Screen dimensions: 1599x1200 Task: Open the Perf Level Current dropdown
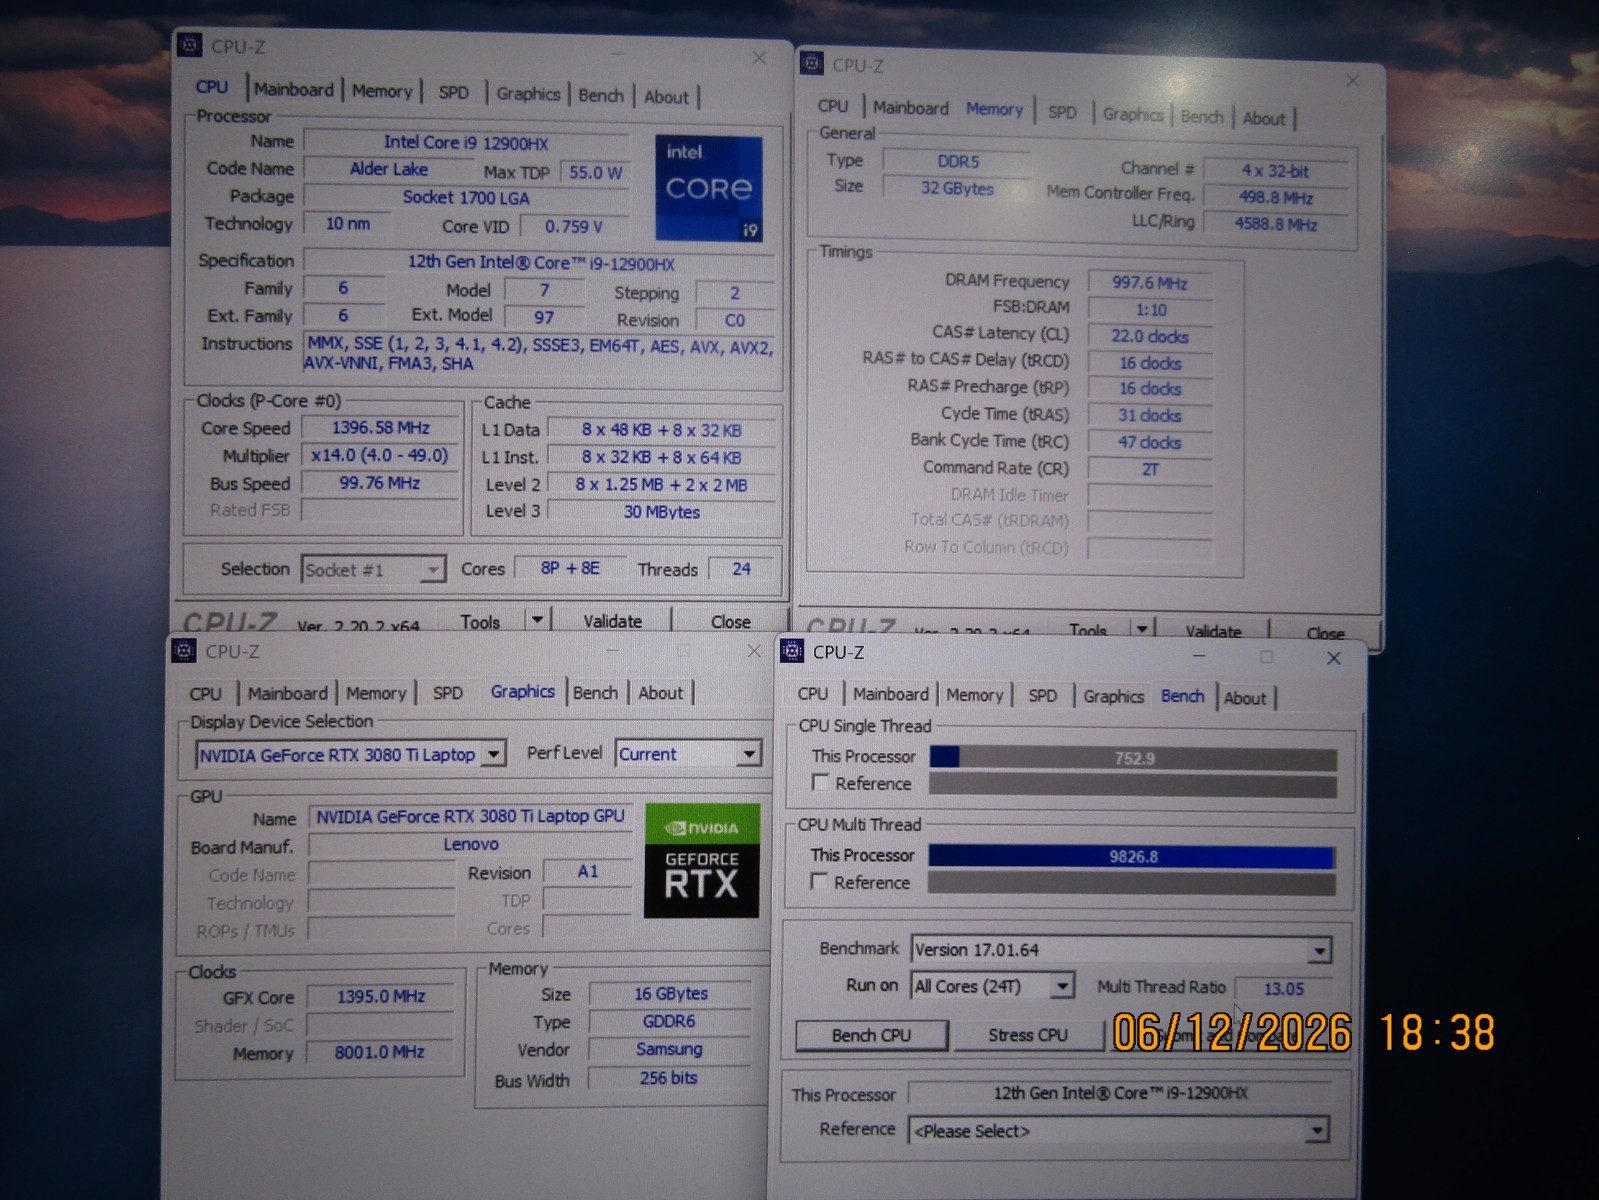688,753
